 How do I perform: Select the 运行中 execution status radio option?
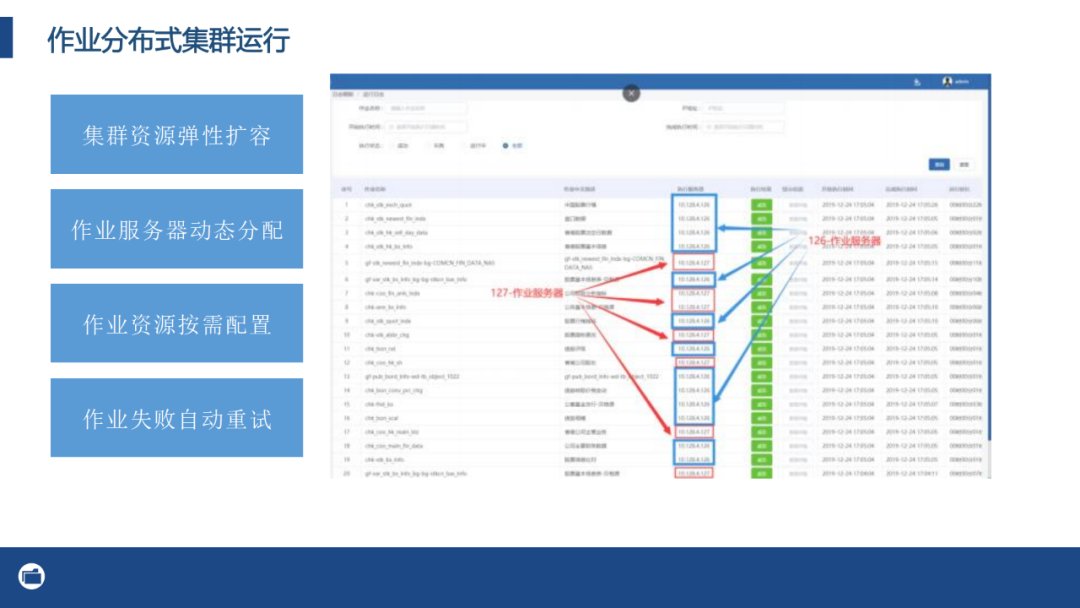coord(474,146)
